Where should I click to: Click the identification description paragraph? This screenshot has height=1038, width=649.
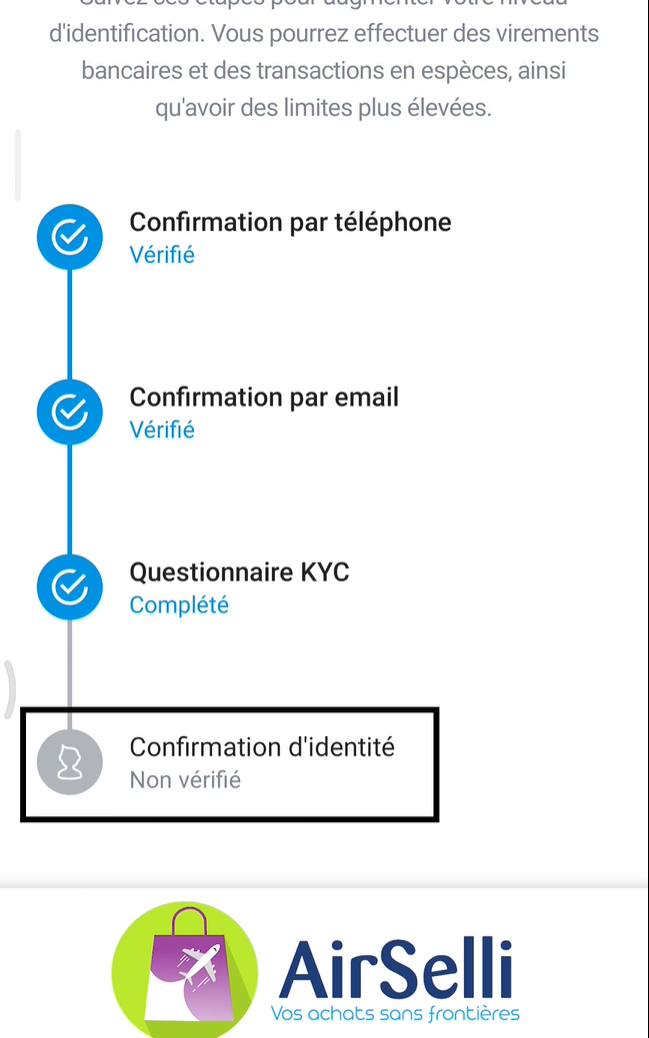click(323, 72)
